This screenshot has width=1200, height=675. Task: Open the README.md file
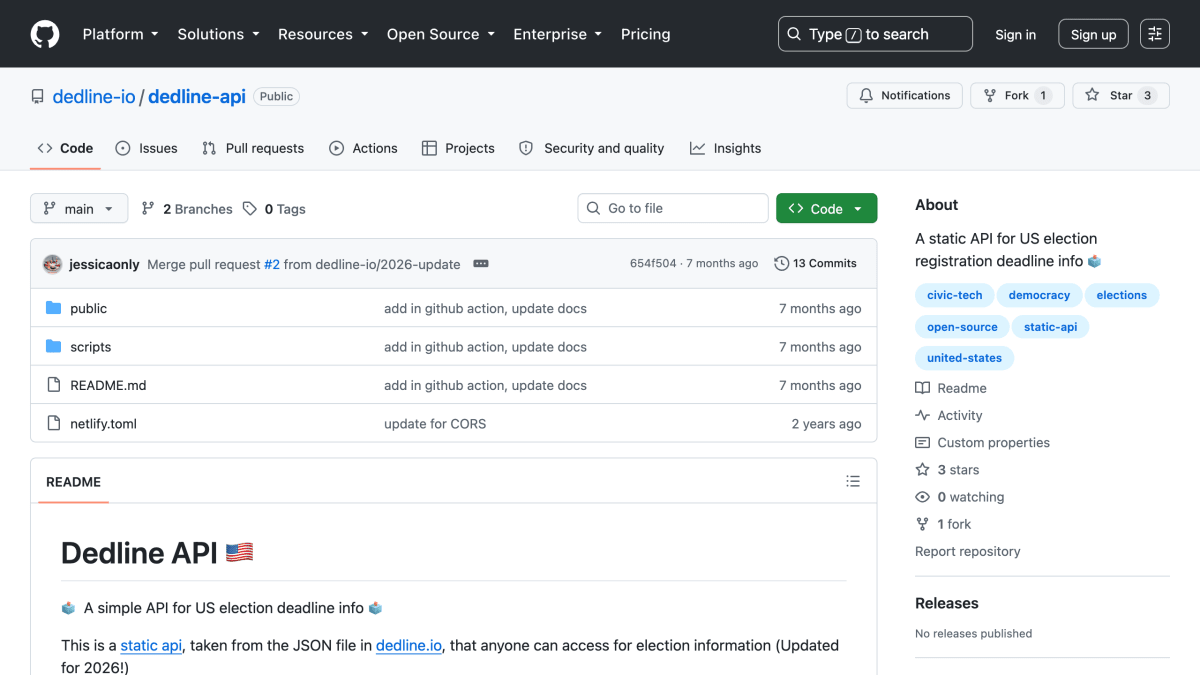tap(108, 385)
